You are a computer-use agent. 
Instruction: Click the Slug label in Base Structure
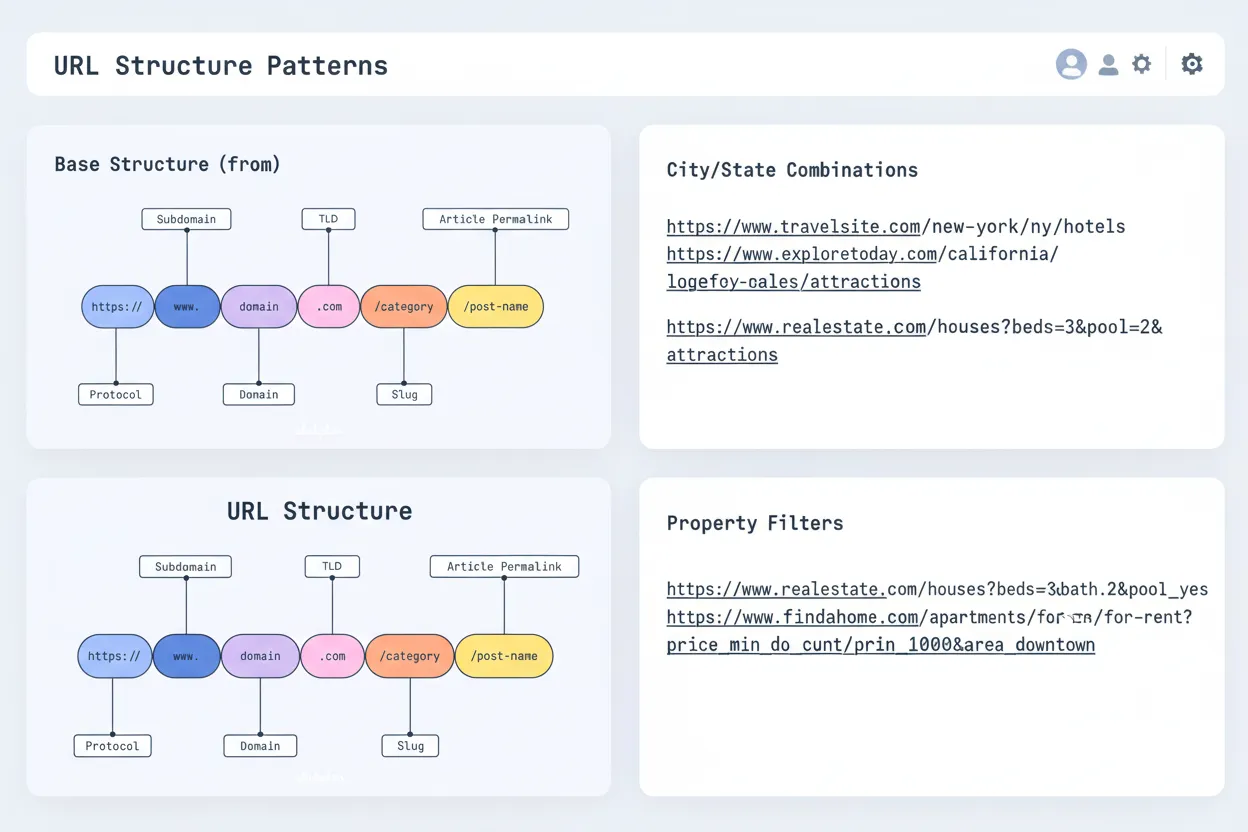404,394
